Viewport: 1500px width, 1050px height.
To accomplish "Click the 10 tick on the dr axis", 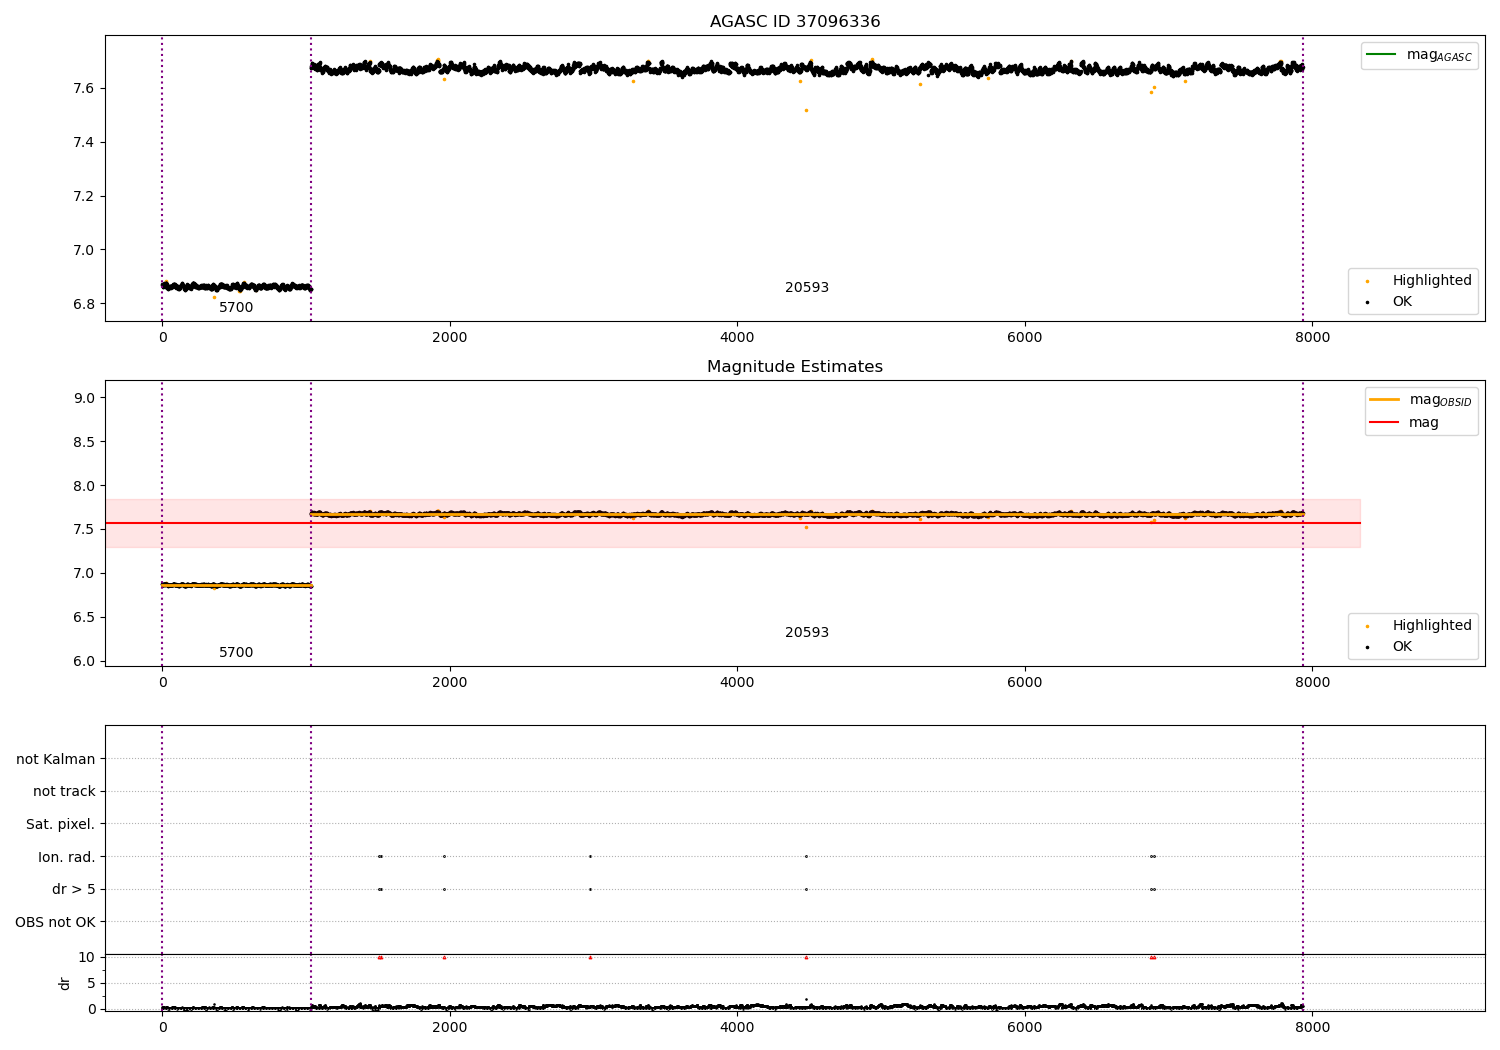I will pos(86,957).
